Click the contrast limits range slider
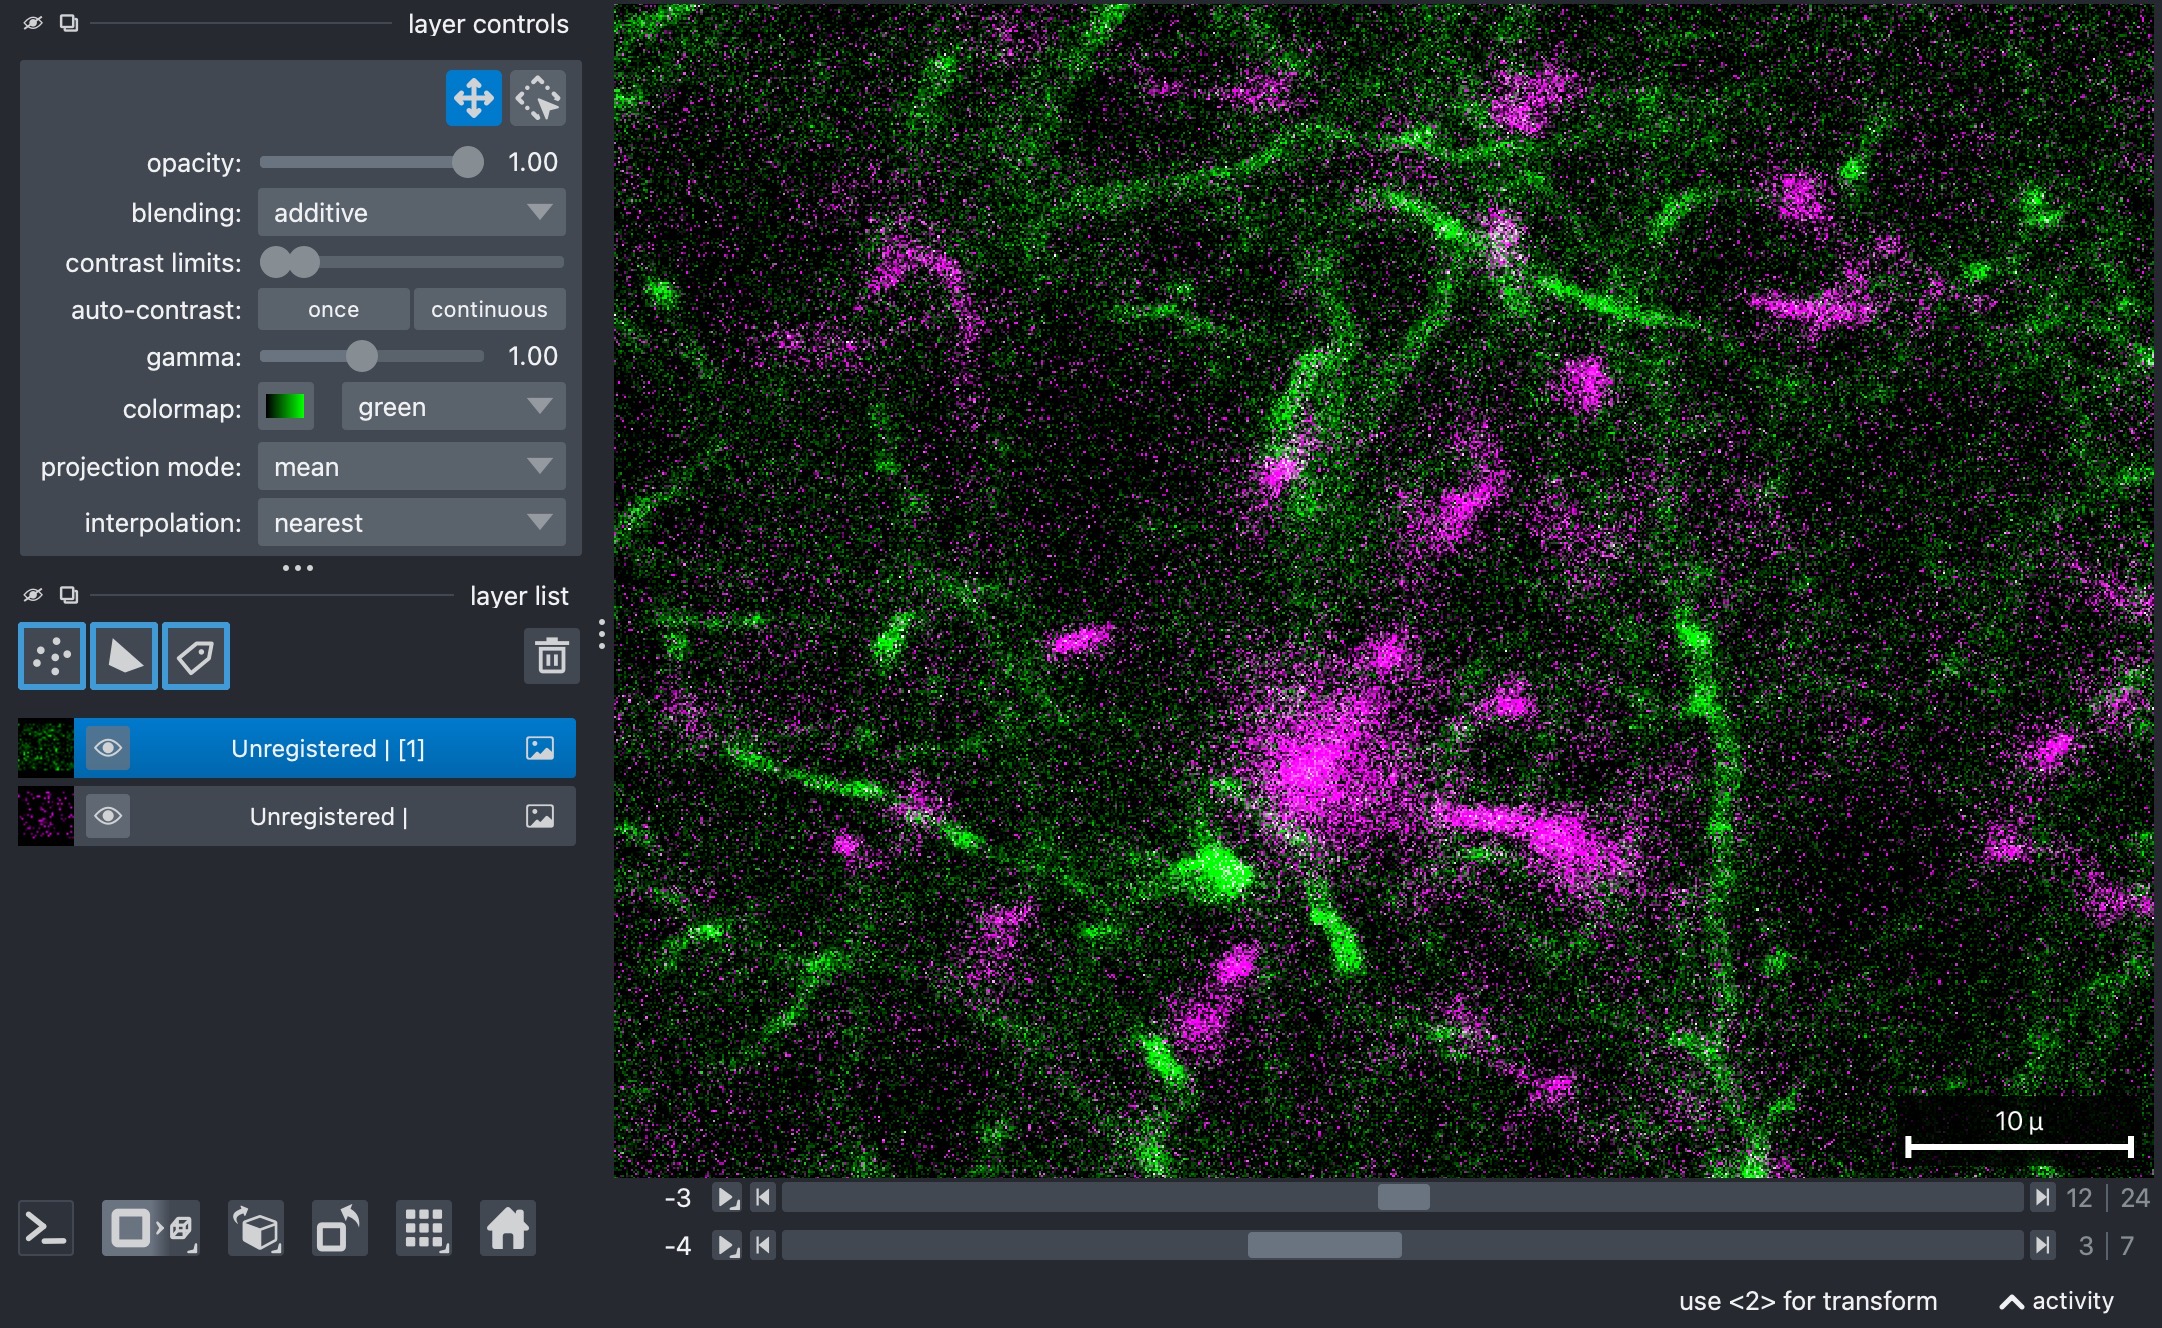 pos(412,262)
